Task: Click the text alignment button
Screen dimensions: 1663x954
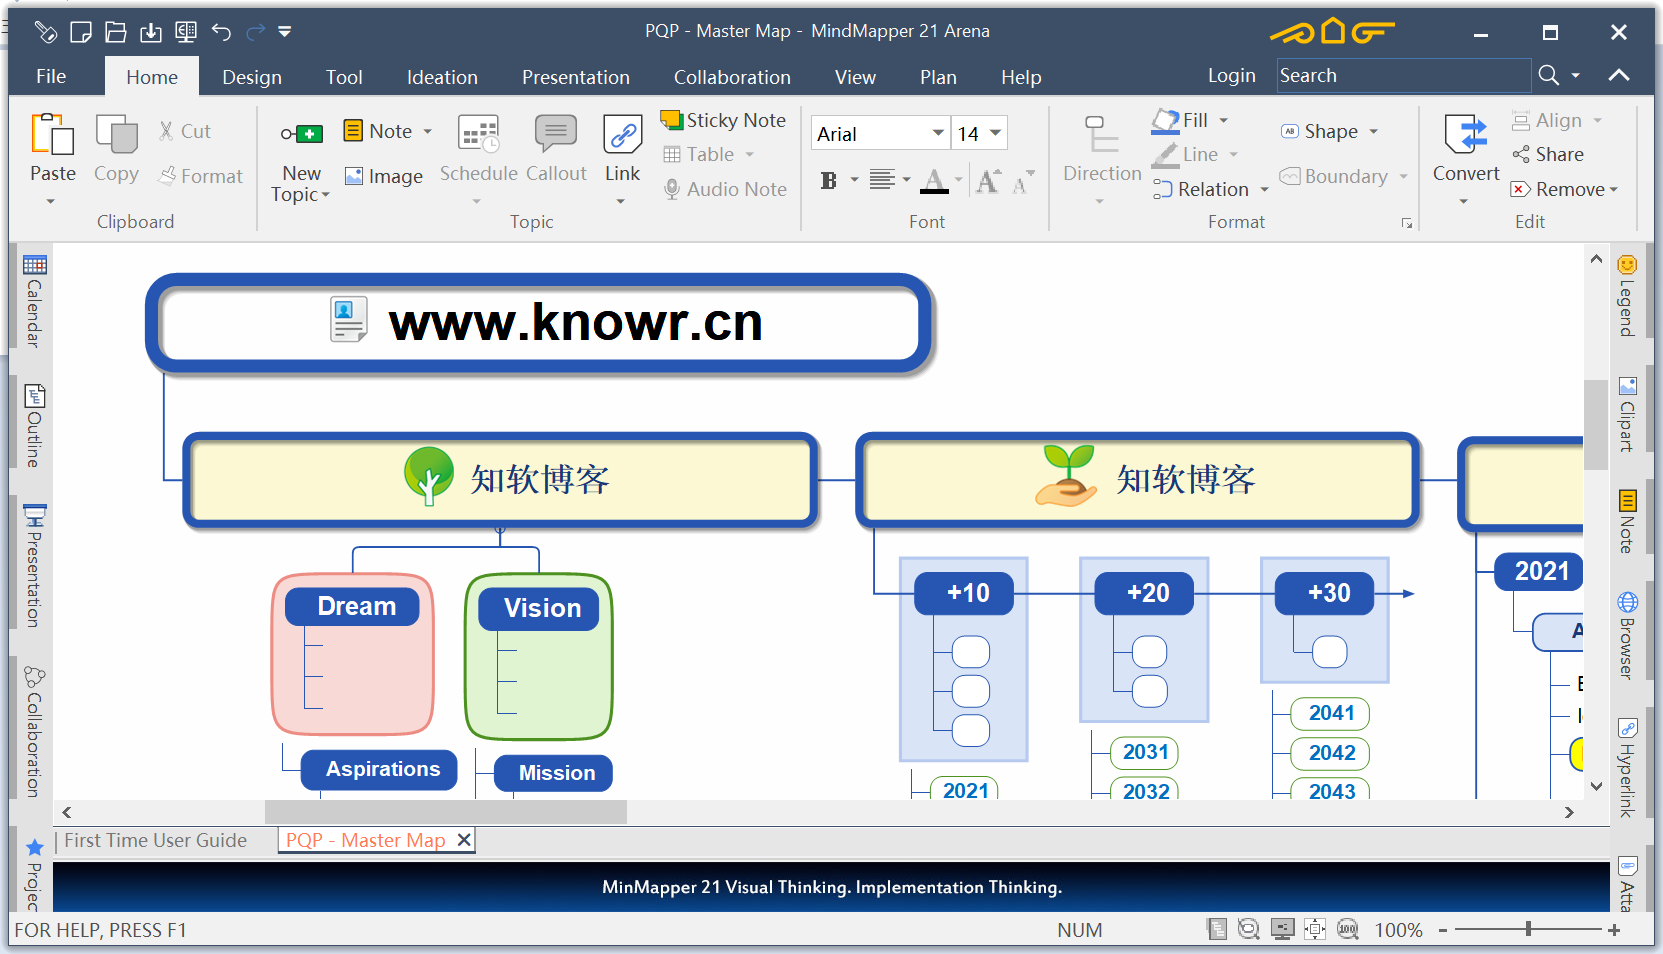Action: click(x=882, y=180)
